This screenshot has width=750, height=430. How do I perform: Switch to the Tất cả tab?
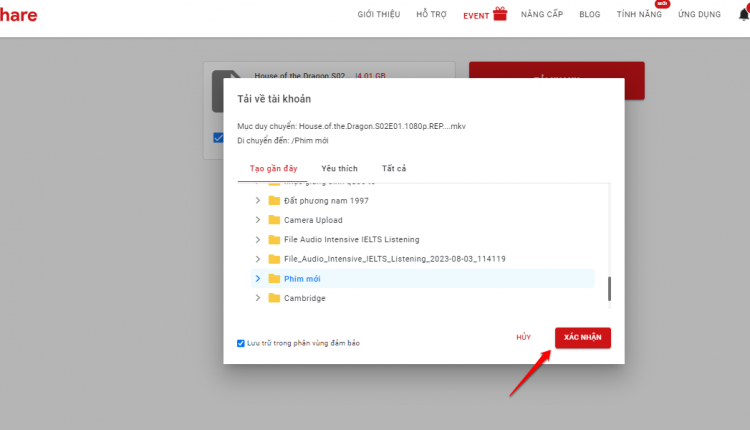coord(394,168)
